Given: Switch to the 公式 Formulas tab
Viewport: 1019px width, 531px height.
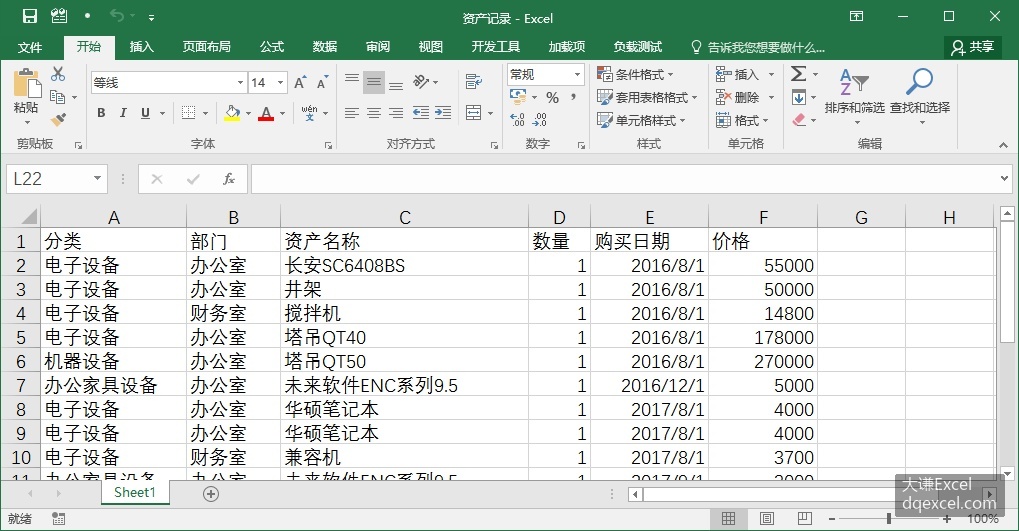Looking at the screenshot, I should pos(272,47).
